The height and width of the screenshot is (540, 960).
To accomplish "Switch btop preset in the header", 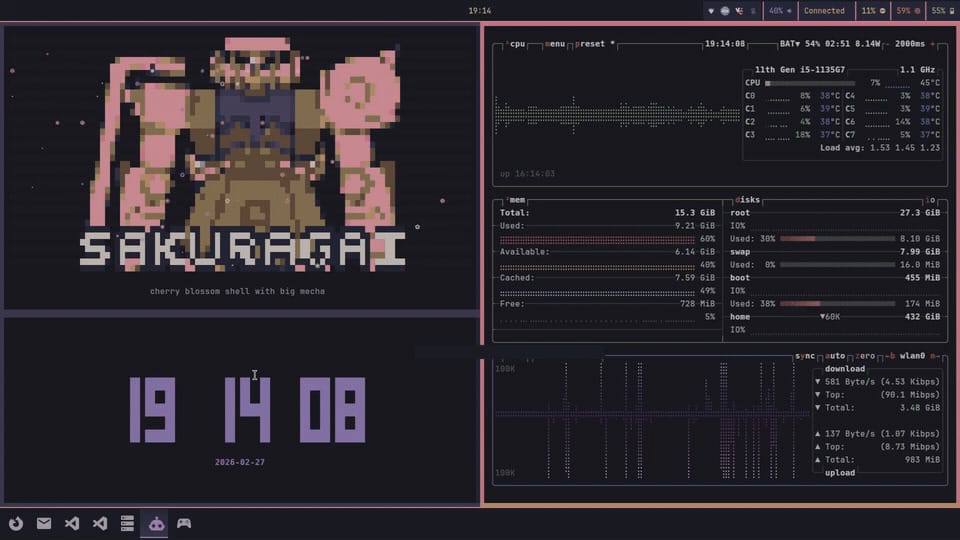I will point(591,44).
